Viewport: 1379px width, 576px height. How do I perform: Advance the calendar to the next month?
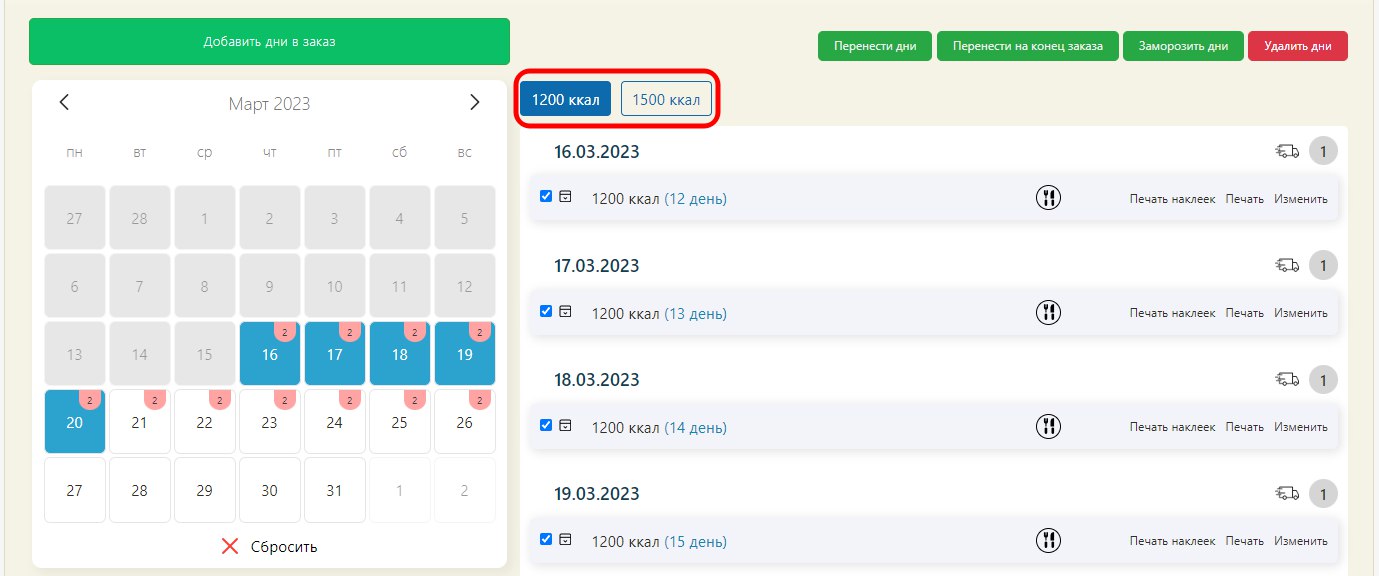(x=475, y=102)
